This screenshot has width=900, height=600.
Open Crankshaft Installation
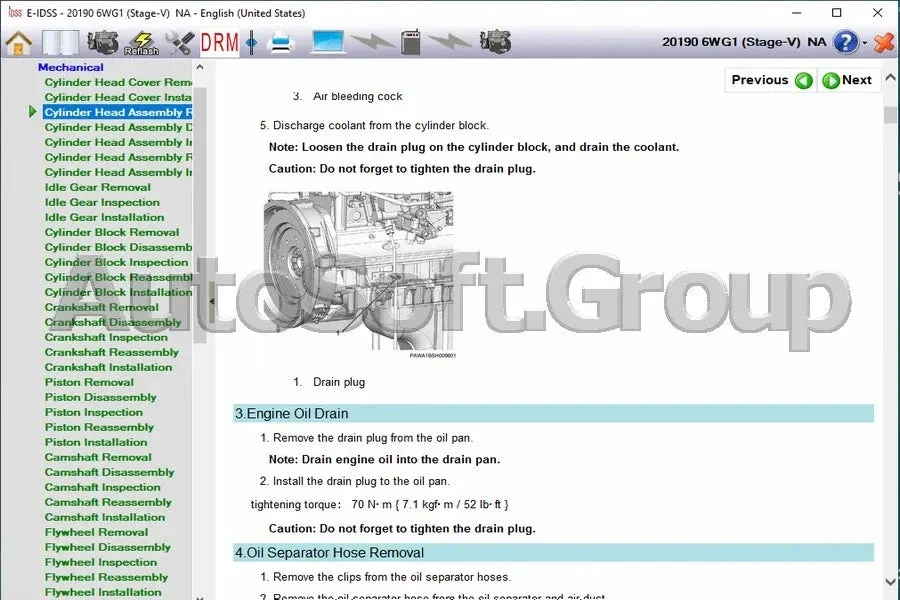coord(108,367)
